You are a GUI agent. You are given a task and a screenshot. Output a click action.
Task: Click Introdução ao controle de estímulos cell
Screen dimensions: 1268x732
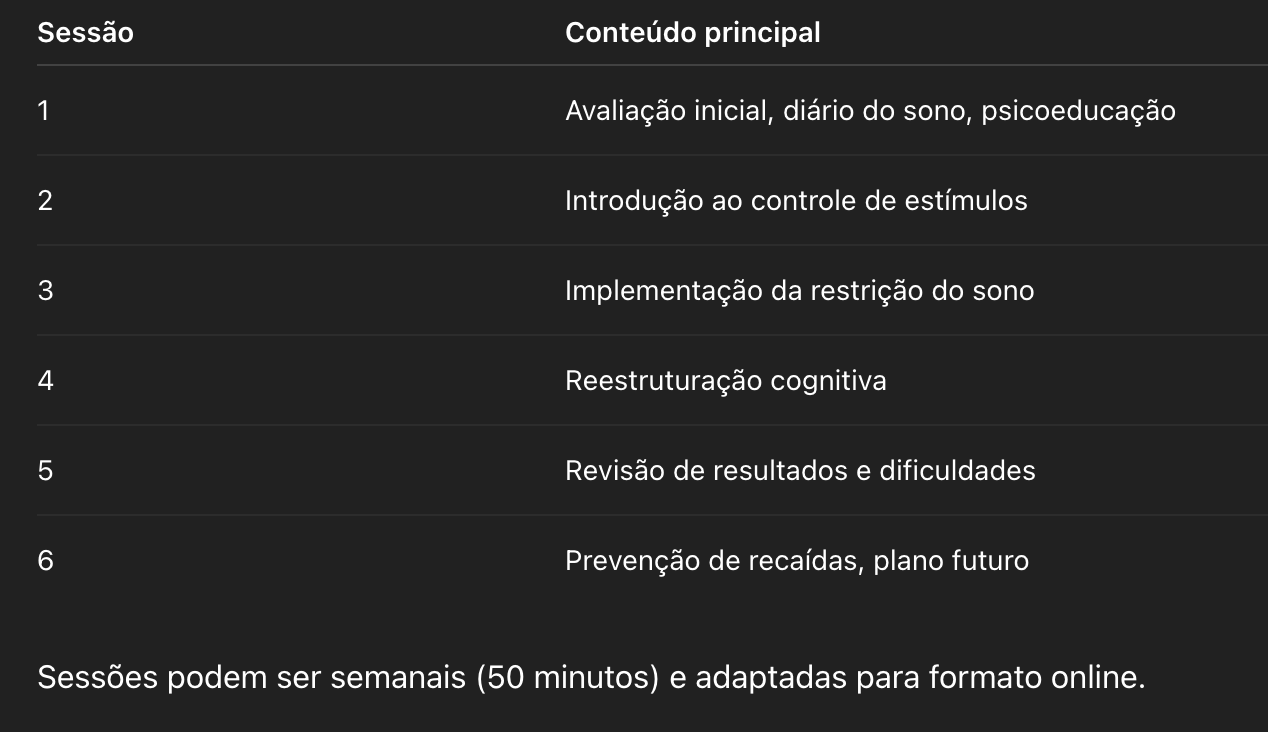796,200
